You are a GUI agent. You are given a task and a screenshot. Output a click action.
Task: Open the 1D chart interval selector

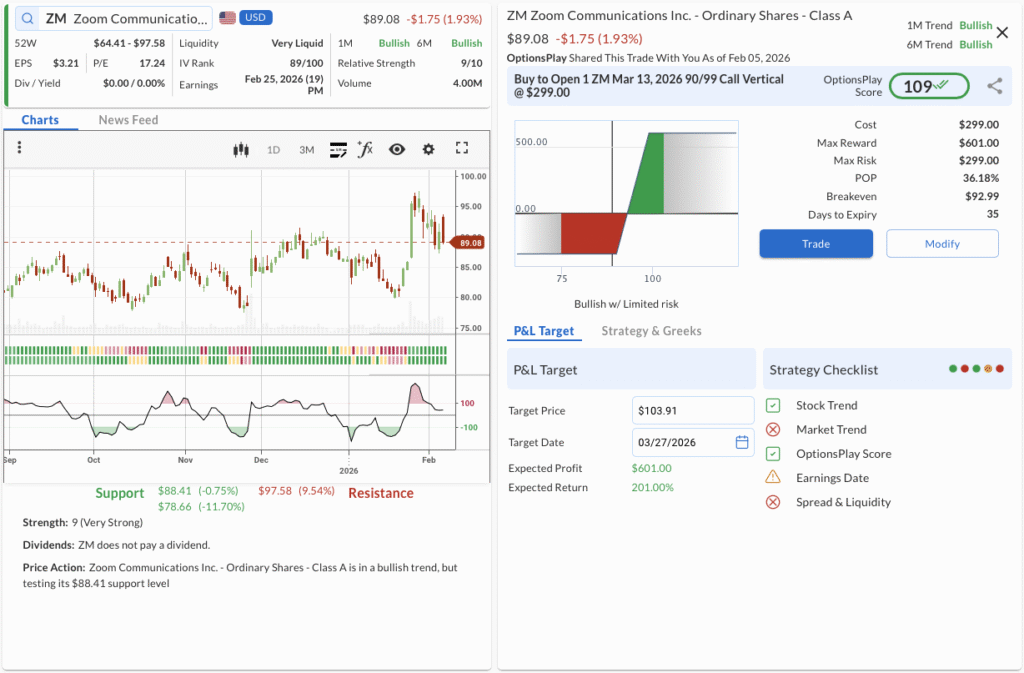coord(273,150)
